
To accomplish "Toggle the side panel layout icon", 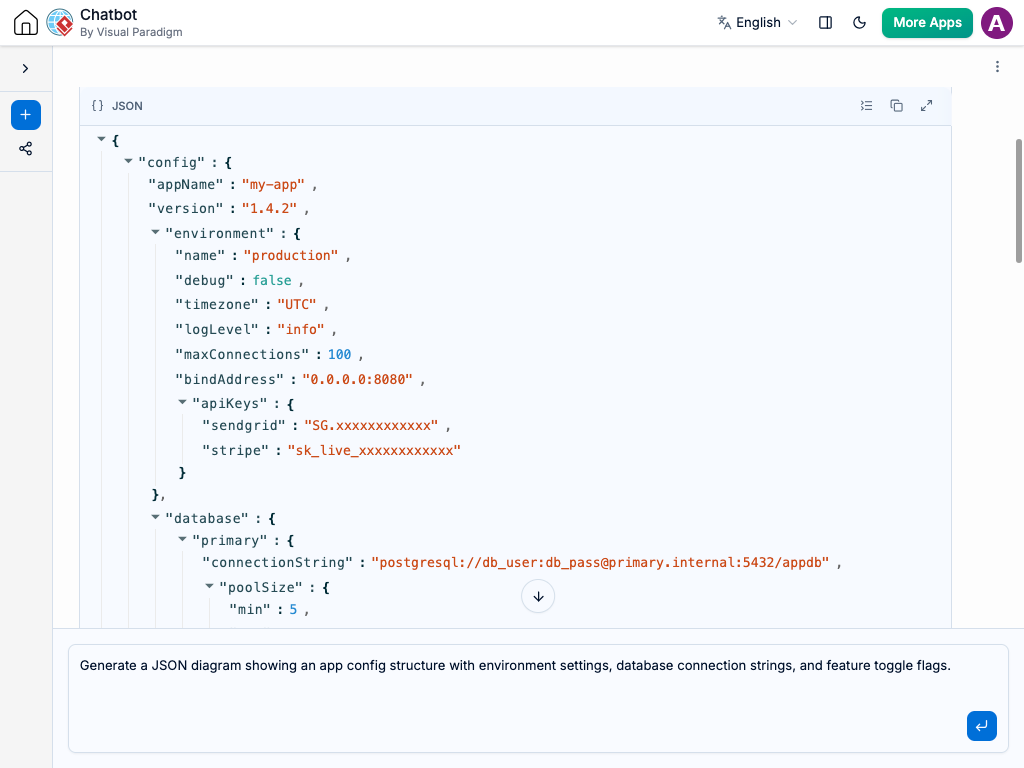I will pyautogui.click(x=825, y=23).
